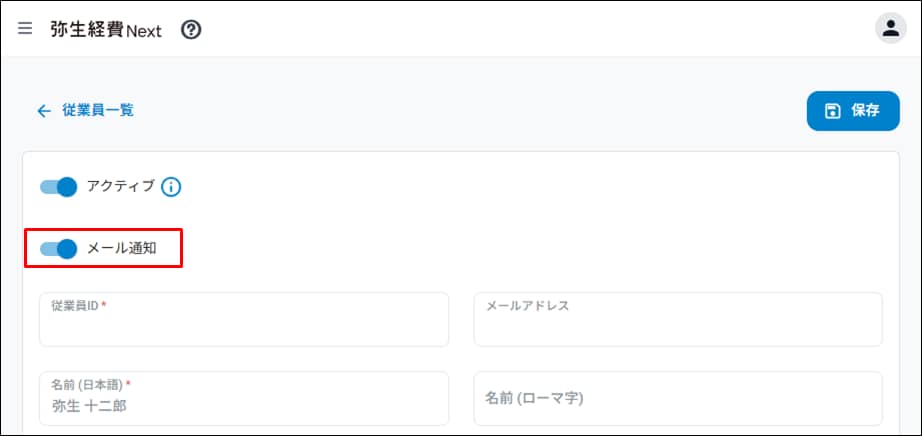922x436 pixels.
Task: Focus the 名前 (ローマ字) field
Action: [x=677, y=398]
